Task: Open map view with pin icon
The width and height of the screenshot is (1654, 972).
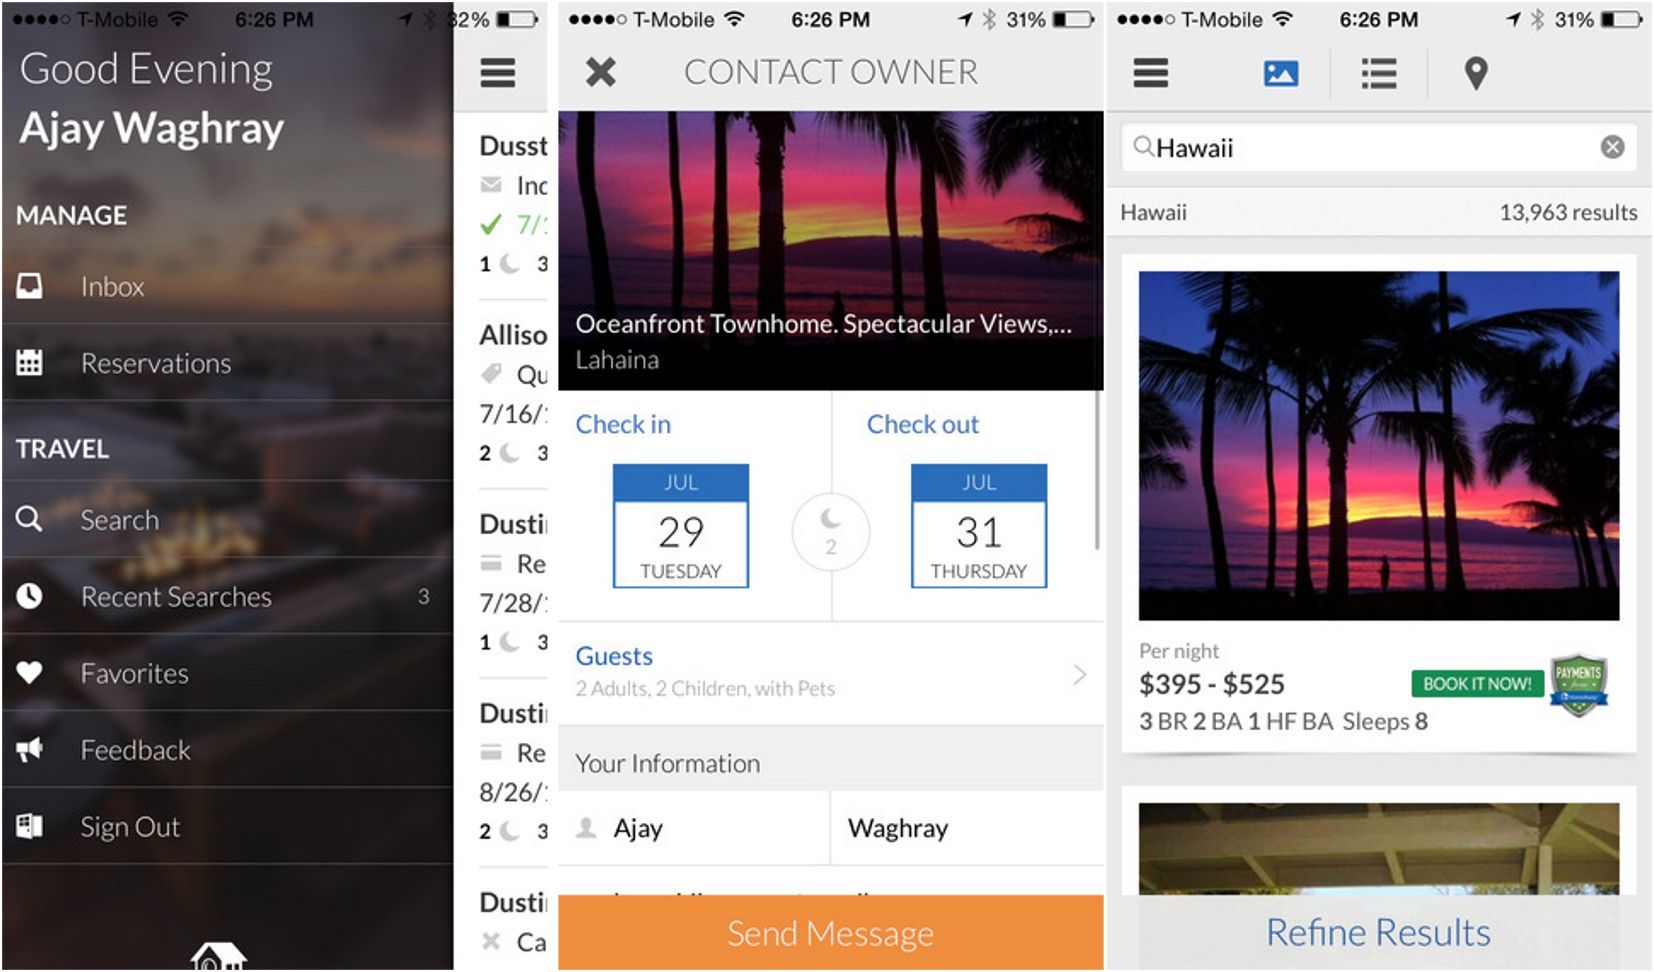Action: click(x=1475, y=73)
